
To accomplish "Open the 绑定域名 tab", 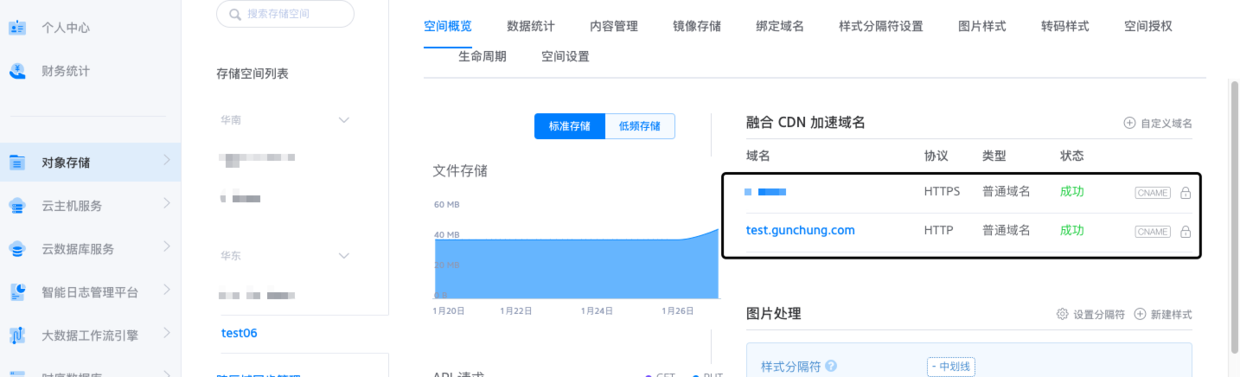I will pyautogui.click(x=780, y=26).
